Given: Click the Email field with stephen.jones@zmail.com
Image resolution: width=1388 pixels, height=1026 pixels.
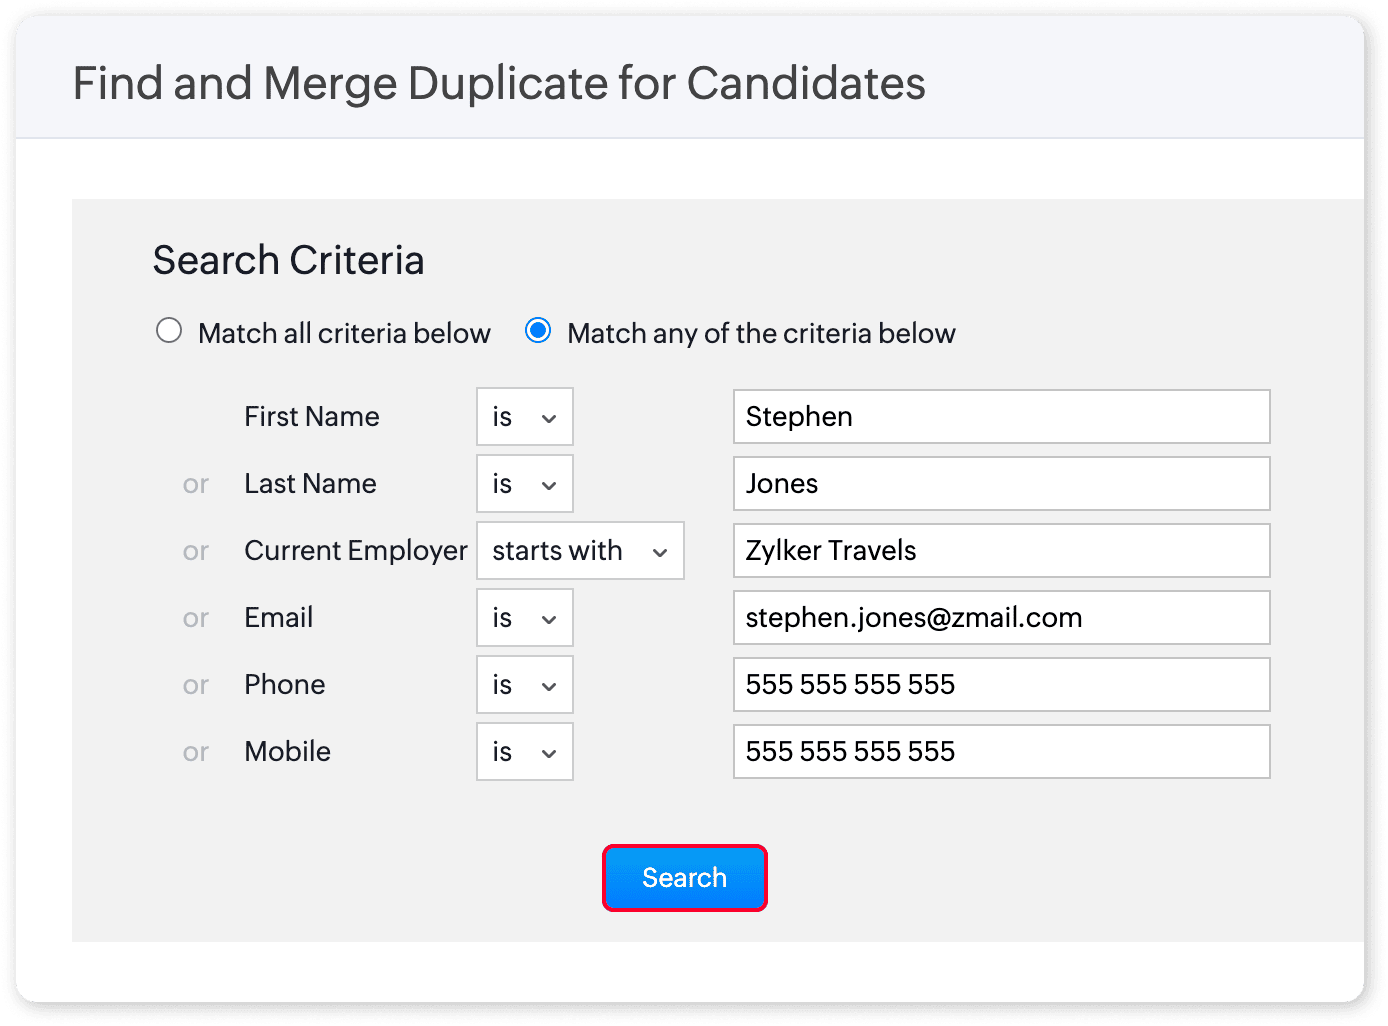Looking at the screenshot, I should click(x=1000, y=617).
